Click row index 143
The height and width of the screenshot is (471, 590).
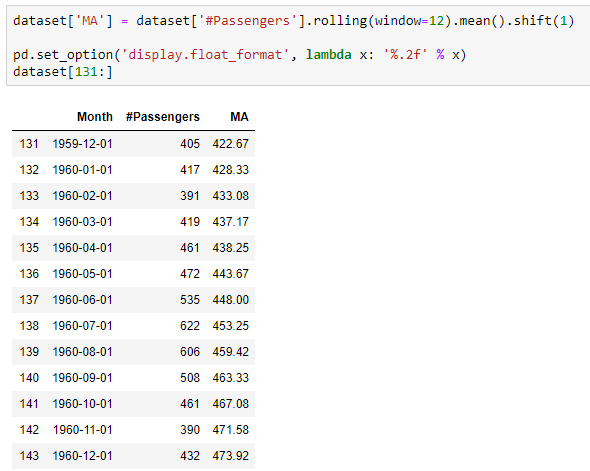coord(29,456)
